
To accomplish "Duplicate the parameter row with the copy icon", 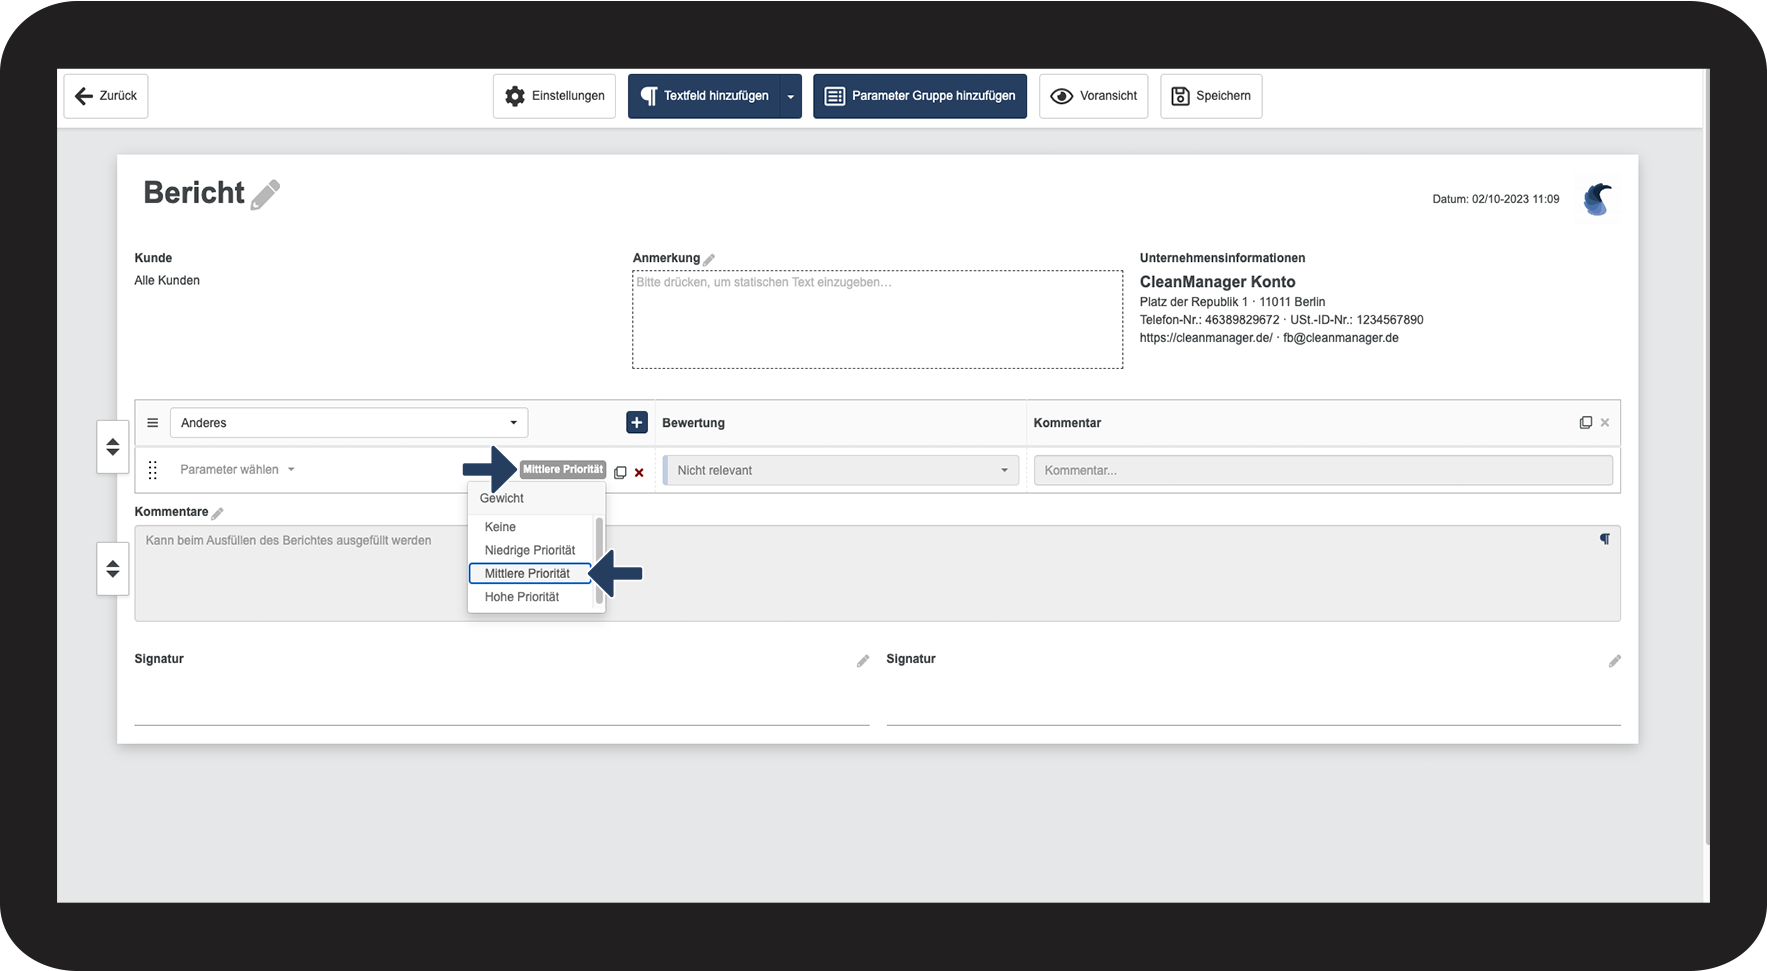I will (620, 472).
